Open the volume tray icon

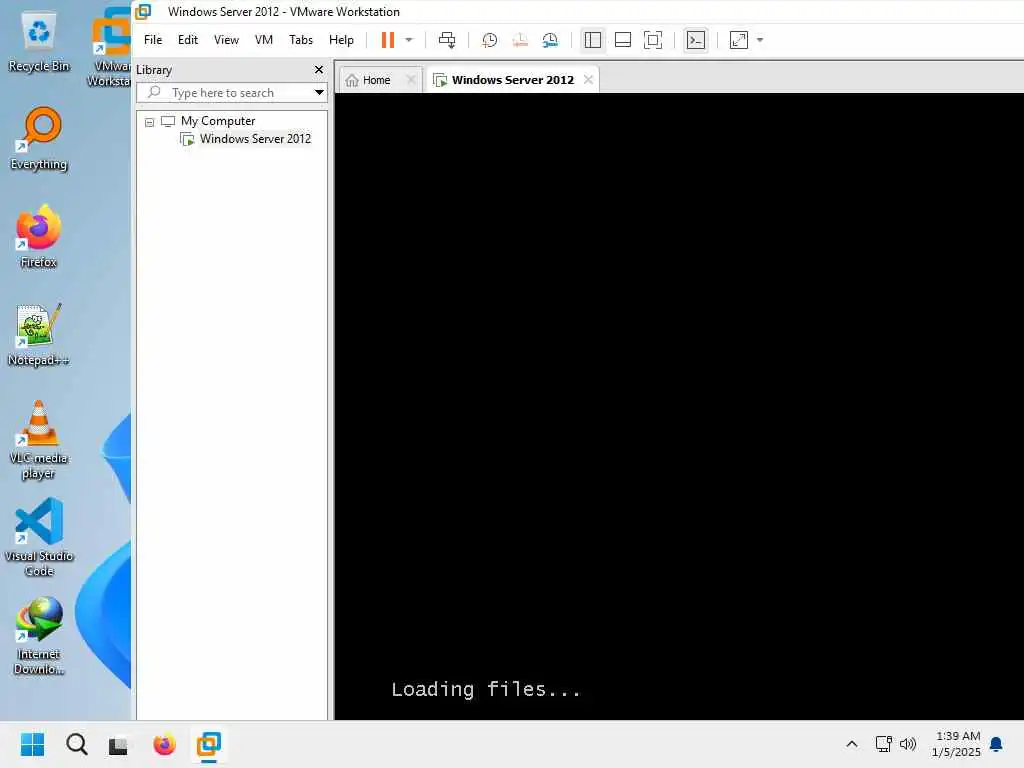point(908,744)
